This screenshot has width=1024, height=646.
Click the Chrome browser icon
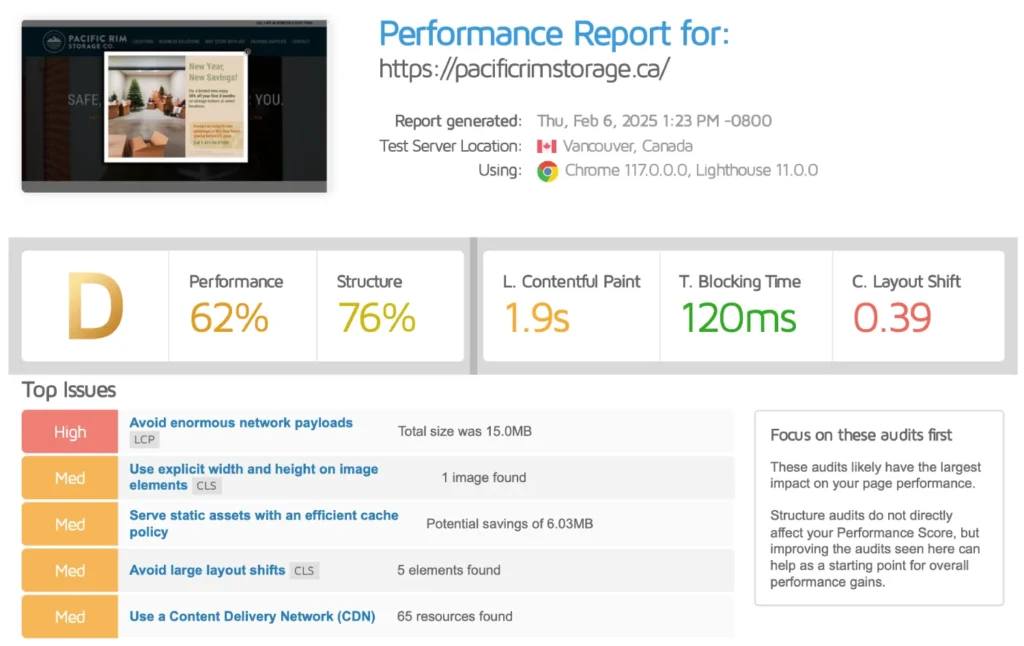coord(547,171)
